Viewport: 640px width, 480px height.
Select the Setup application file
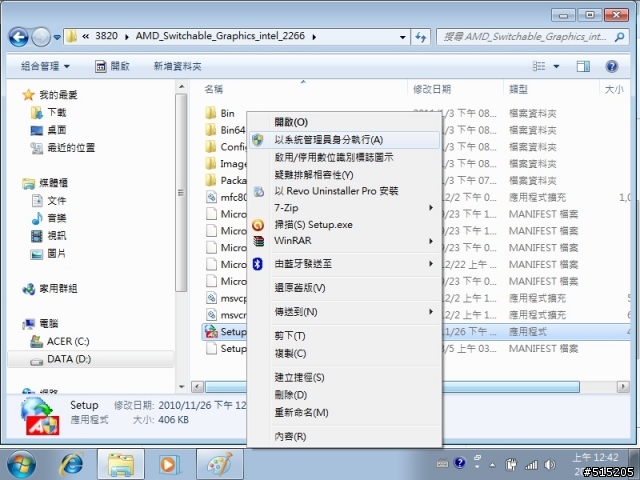225,332
